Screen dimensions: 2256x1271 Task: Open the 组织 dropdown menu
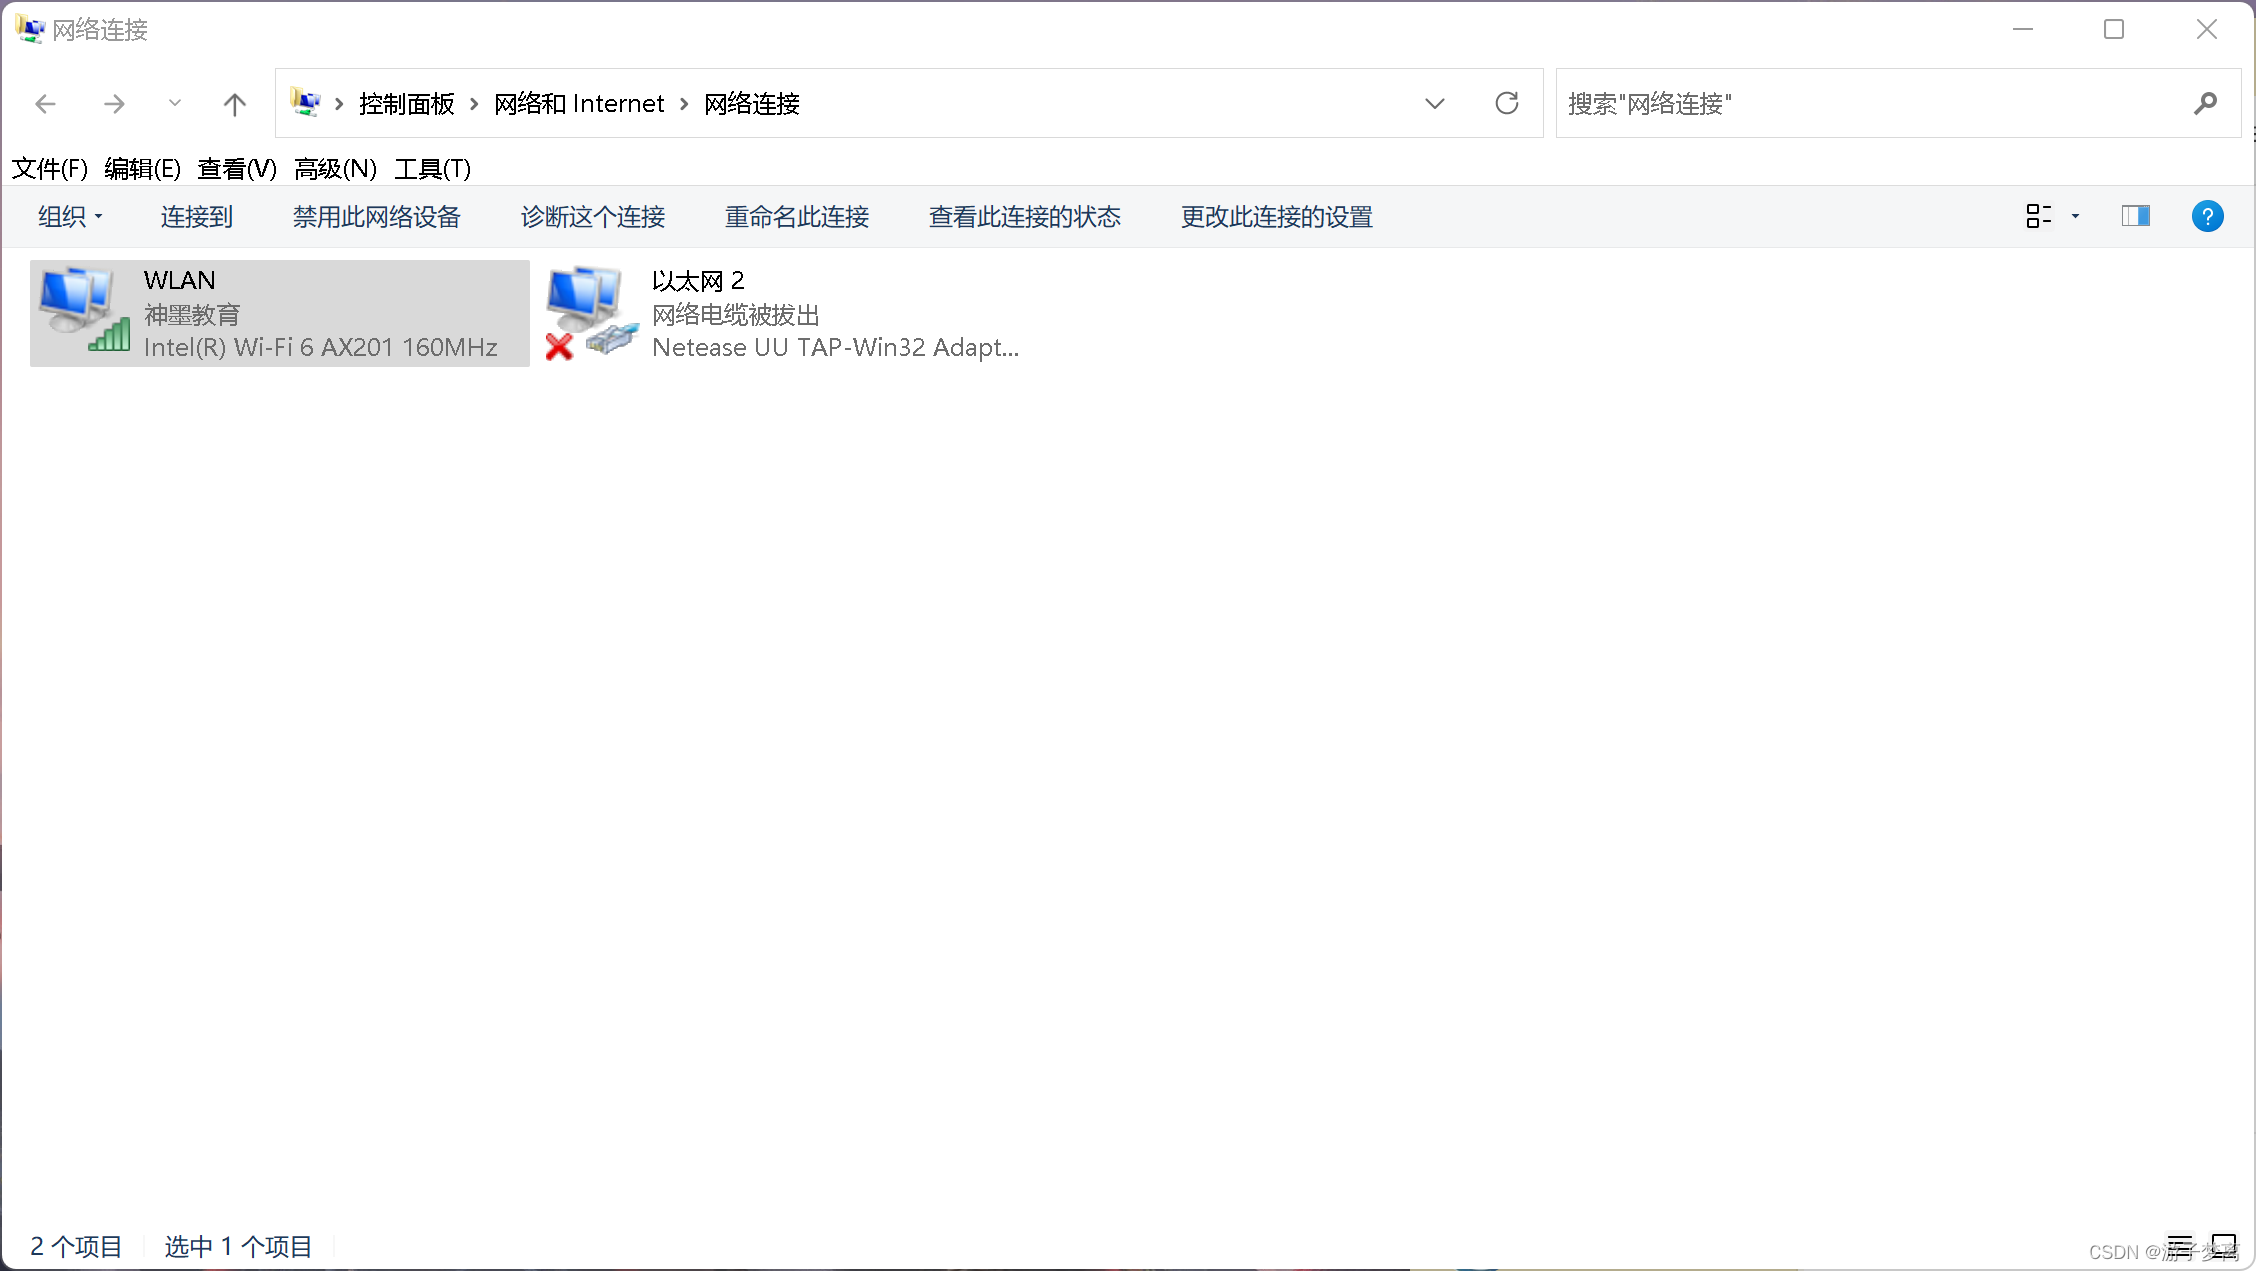pyautogui.click(x=70, y=217)
